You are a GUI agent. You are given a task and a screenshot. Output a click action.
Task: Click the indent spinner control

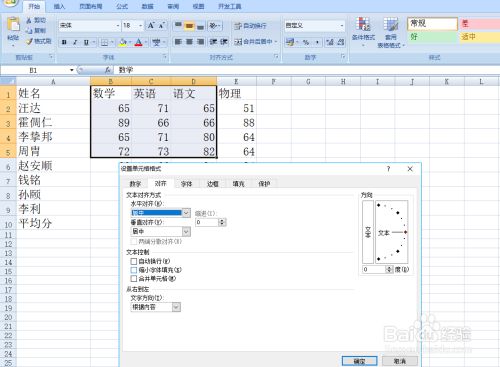[222, 222]
